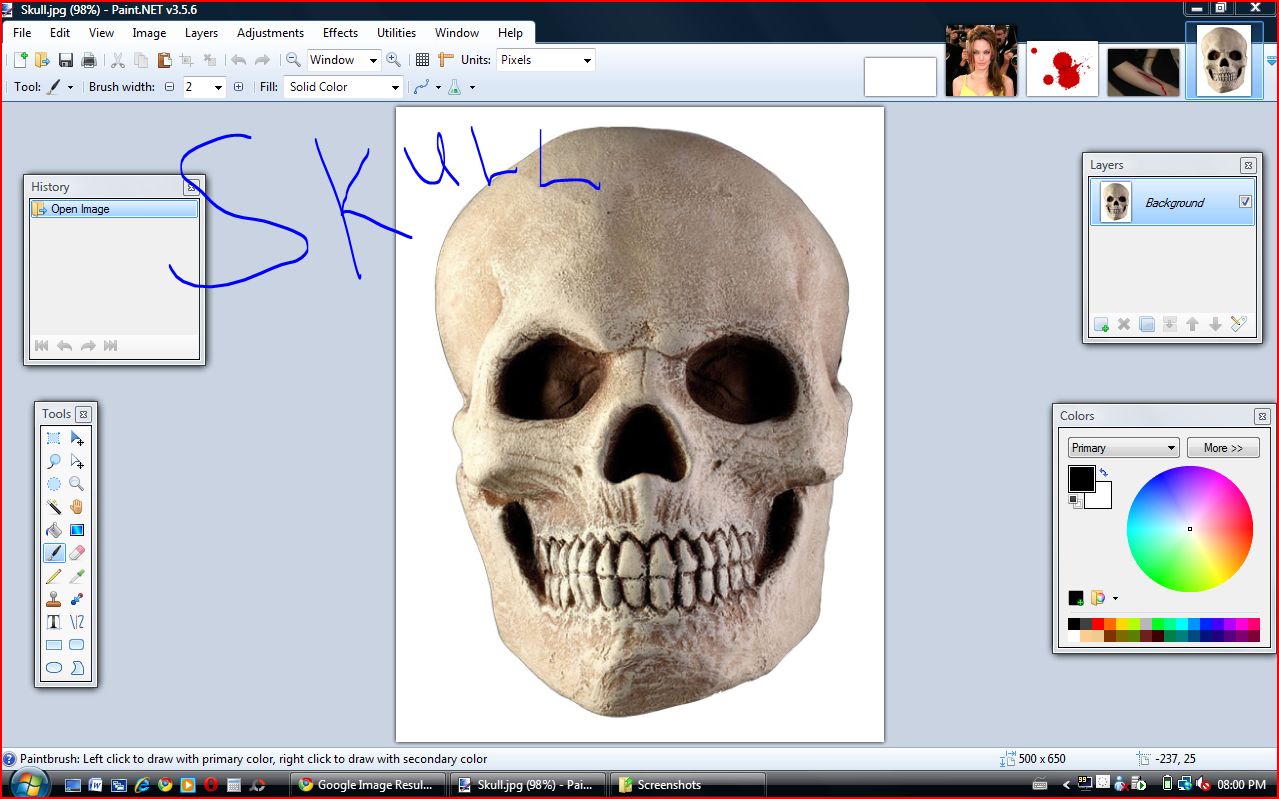This screenshot has height=799, width=1279.
Task: Open the Effects menu
Action: pyautogui.click(x=340, y=32)
